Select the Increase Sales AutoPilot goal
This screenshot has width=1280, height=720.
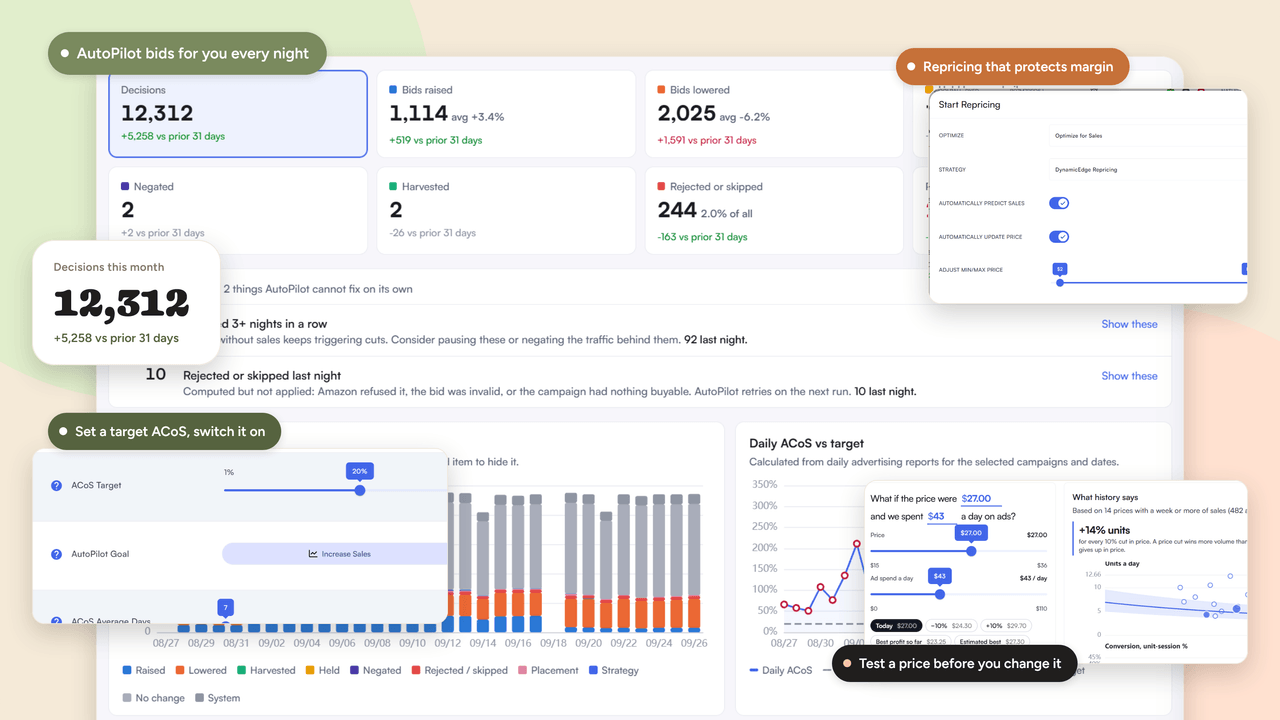click(335, 554)
